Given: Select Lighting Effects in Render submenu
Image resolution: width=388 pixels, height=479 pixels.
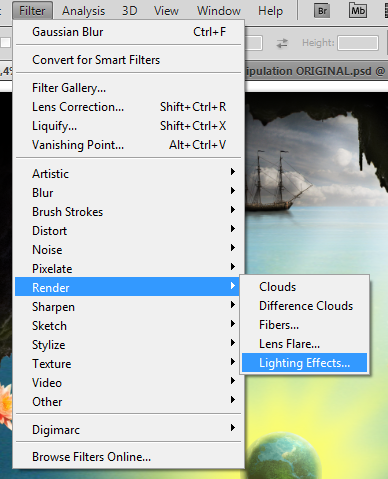Looking at the screenshot, I should coord(304,363).
